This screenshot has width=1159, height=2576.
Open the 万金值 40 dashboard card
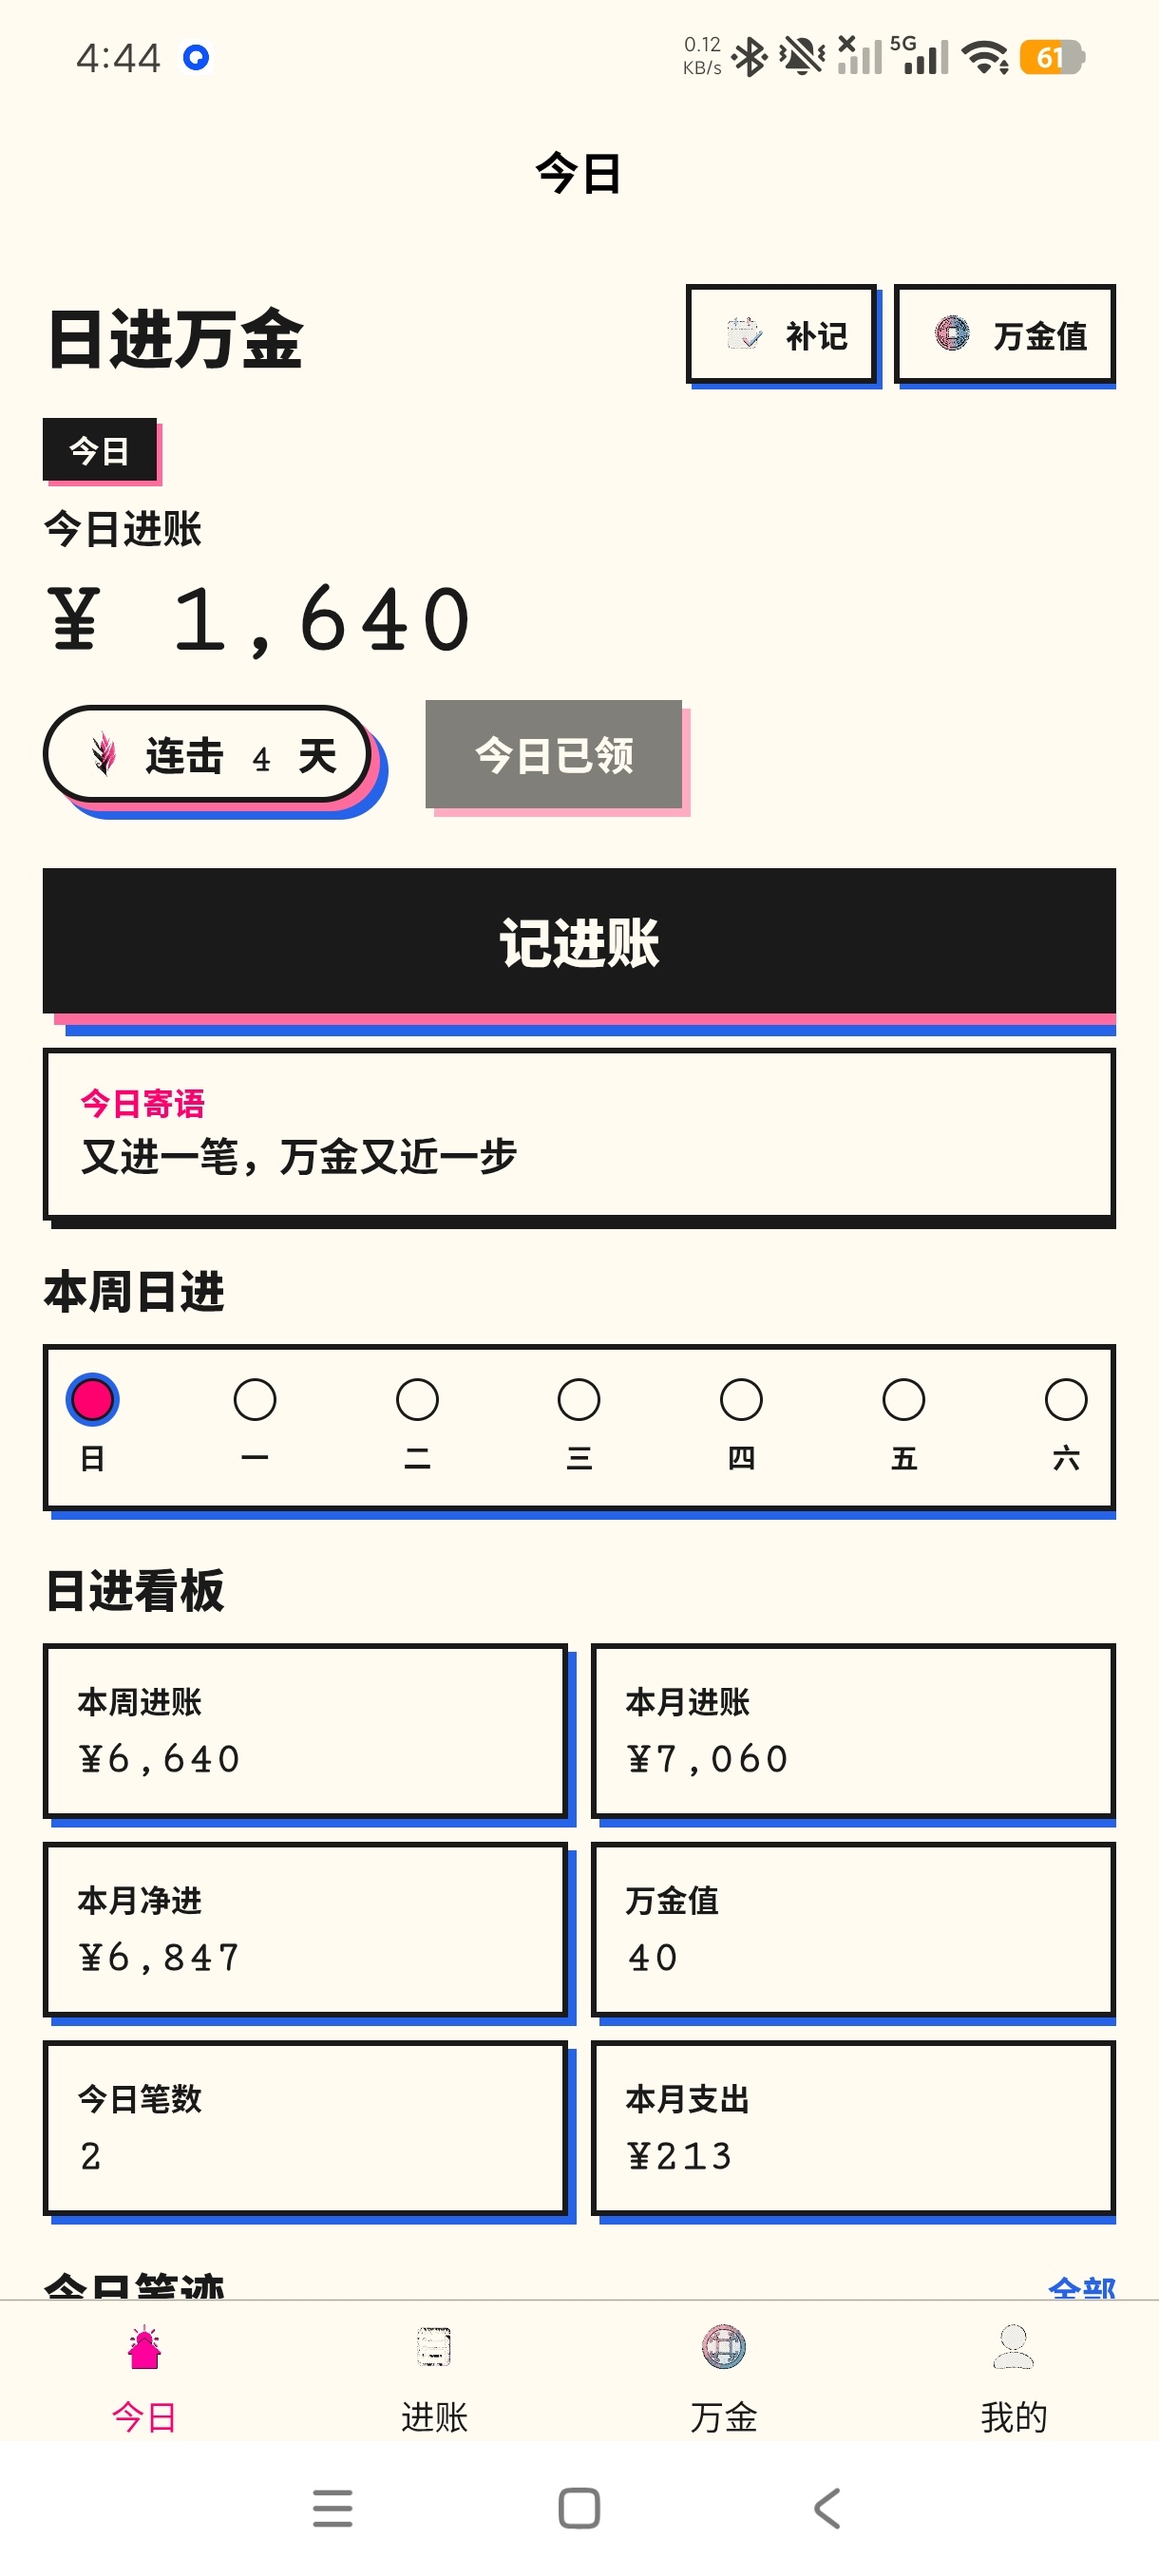[853, 1929]
